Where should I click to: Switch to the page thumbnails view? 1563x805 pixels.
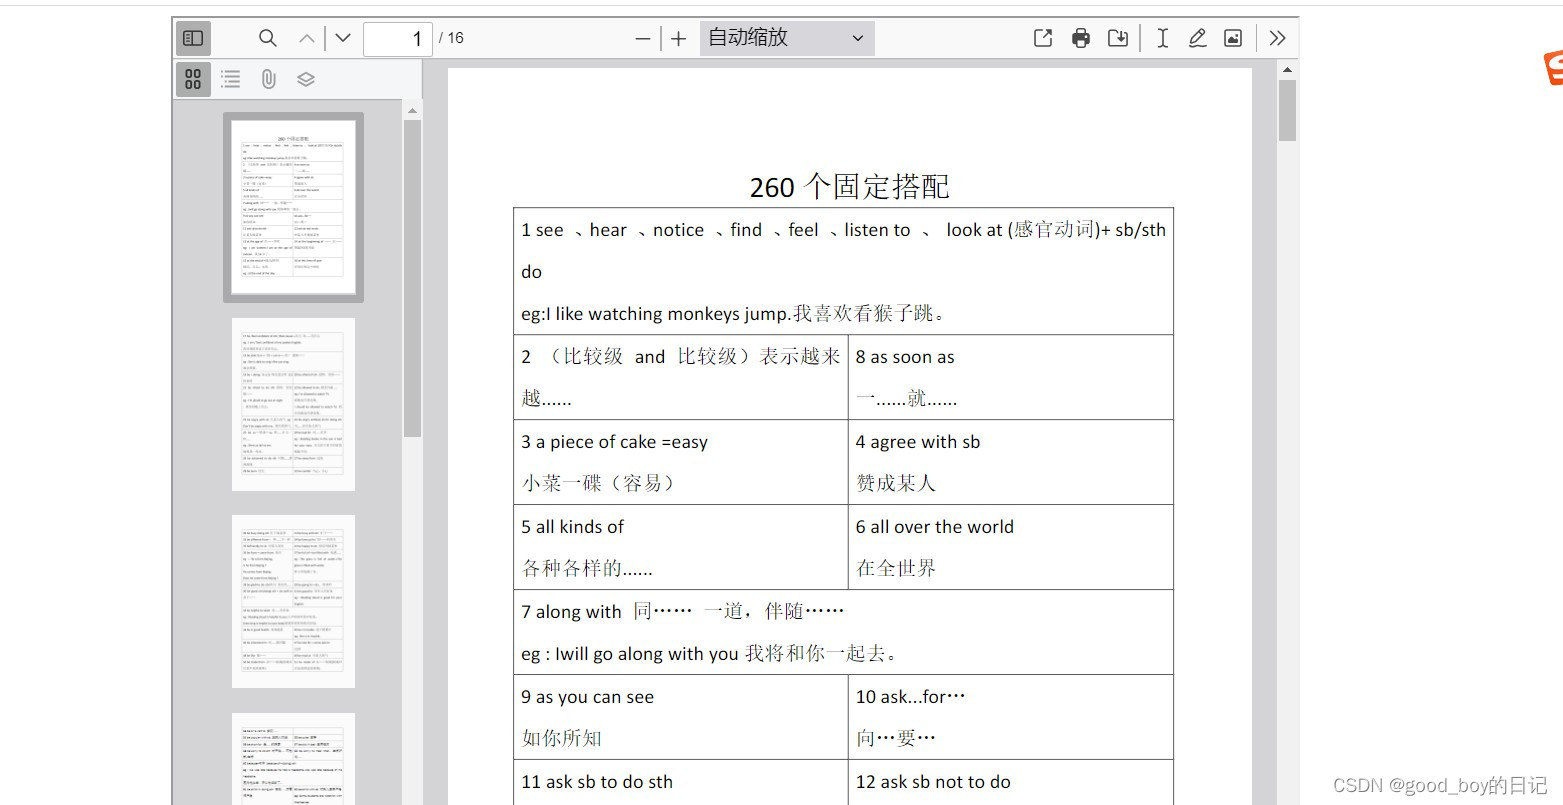point(192,78)
